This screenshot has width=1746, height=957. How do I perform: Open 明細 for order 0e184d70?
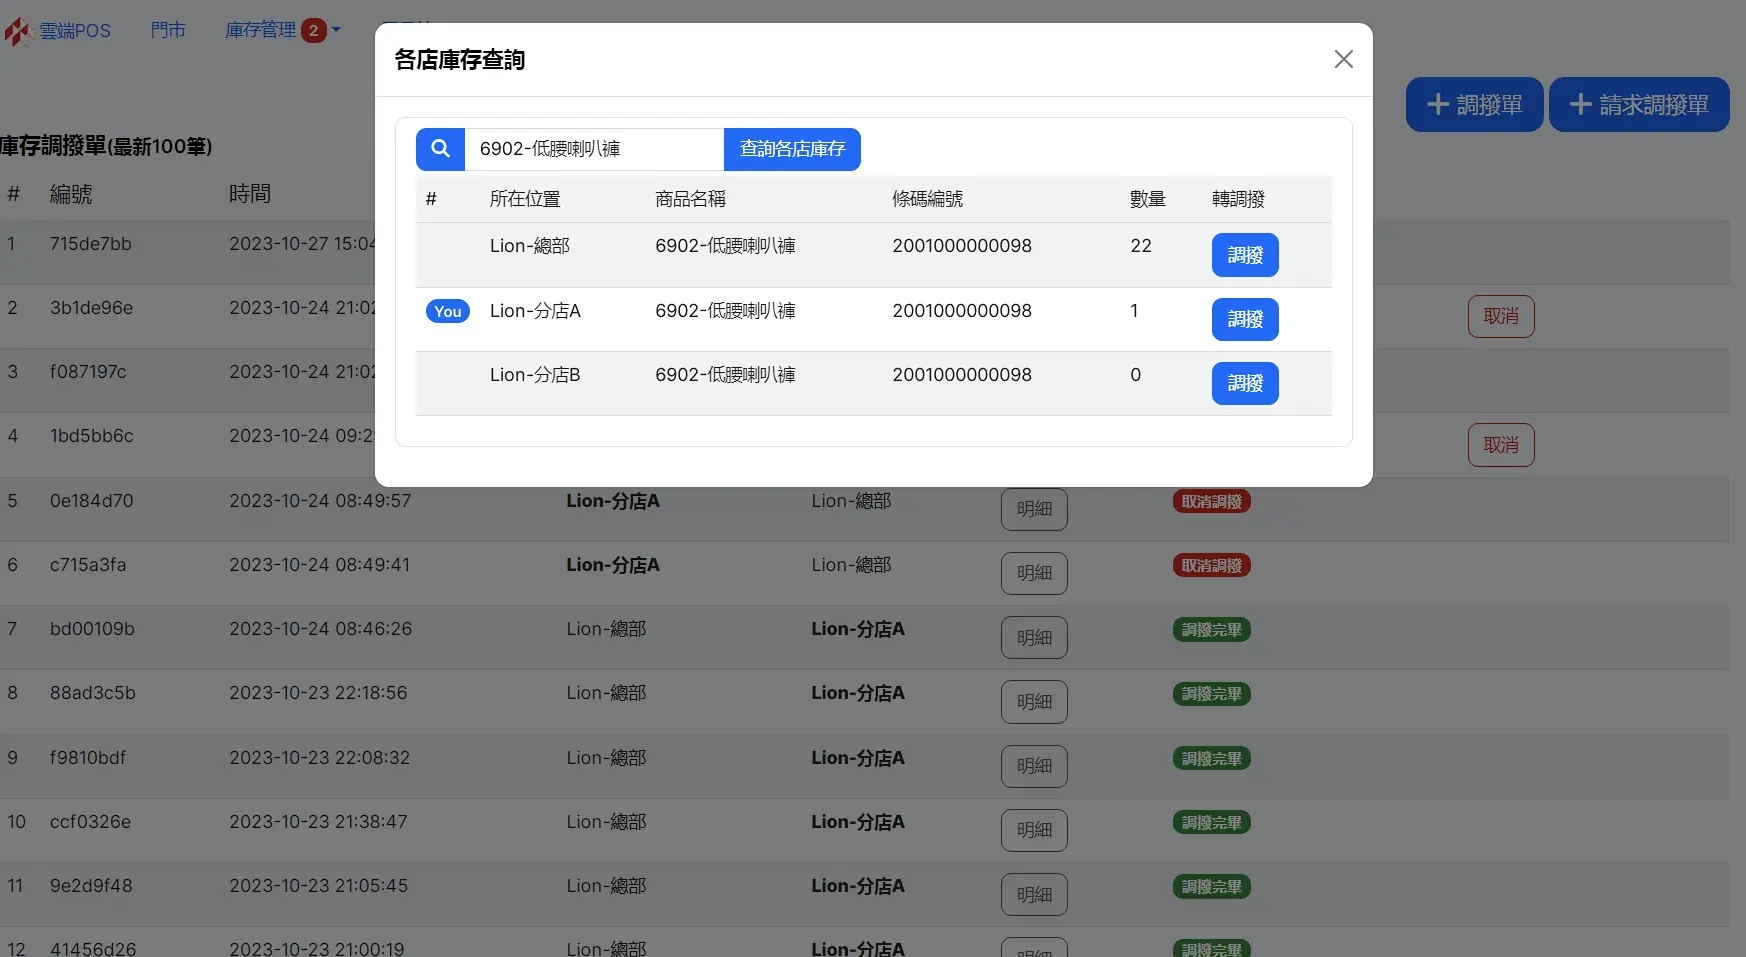[x=1034, y=509]
